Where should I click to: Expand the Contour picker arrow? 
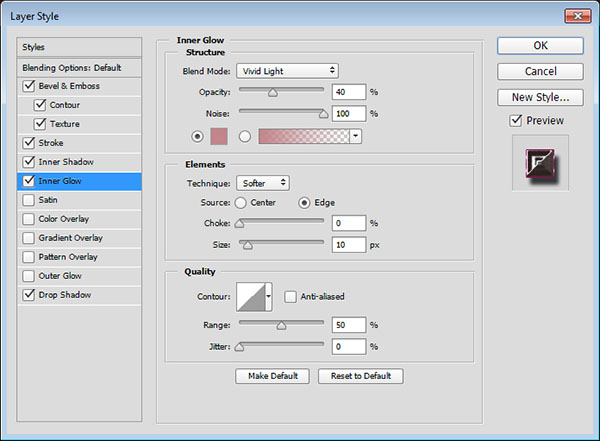[x=269, y=296]
